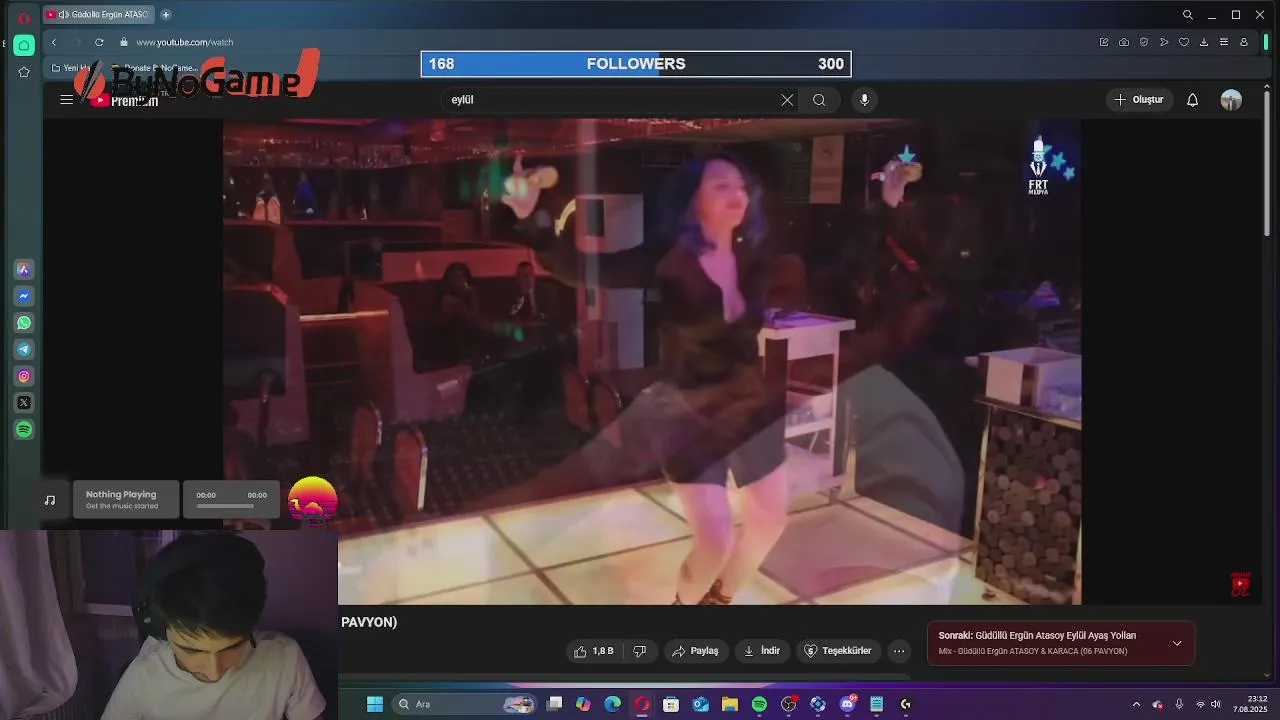Open the volume control in tray

point(1215,704)
